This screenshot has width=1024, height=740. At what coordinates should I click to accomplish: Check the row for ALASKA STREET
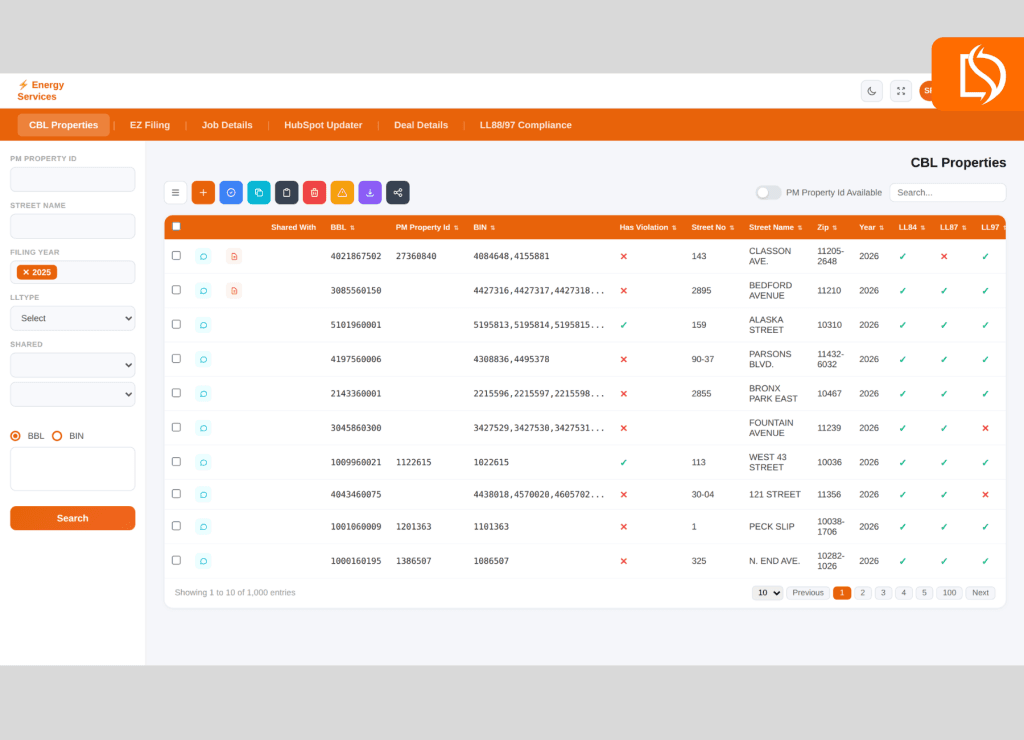(176, 324)
